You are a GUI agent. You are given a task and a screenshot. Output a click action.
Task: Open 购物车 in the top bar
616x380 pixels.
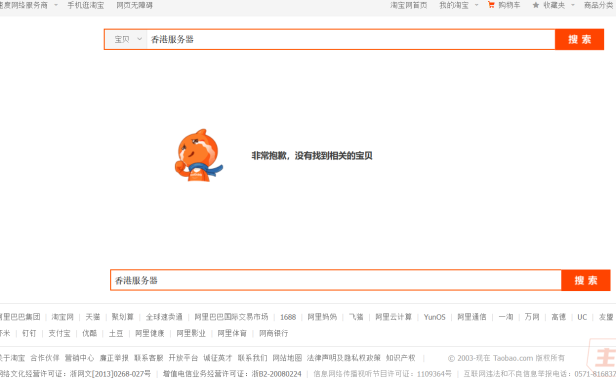(x=509, y=5)
